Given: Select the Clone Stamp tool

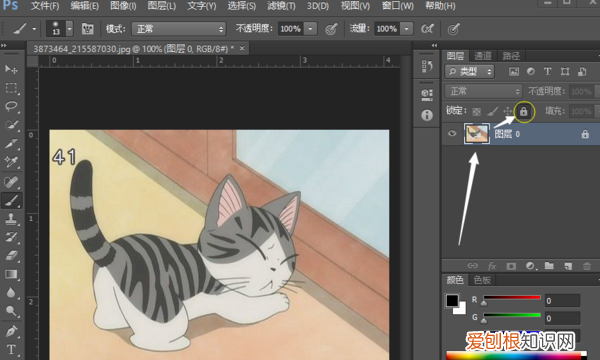Looking at the screenshot, I should (11, 218).
